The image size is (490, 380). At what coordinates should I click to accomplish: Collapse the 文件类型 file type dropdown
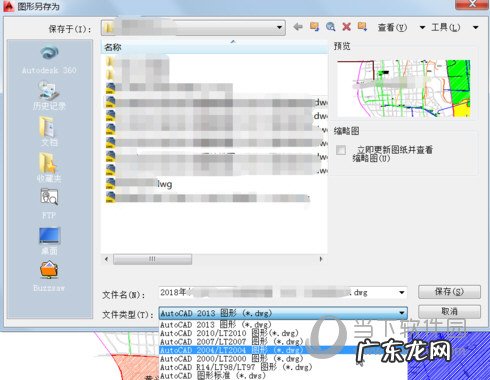coord(402,313)
